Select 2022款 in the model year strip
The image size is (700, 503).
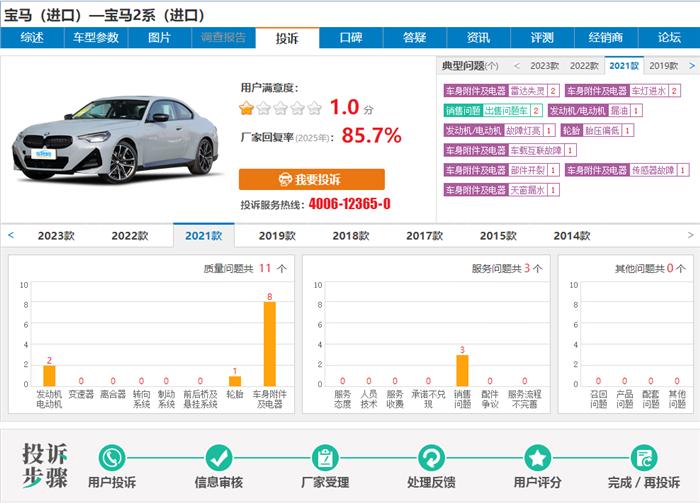[130, 236]
